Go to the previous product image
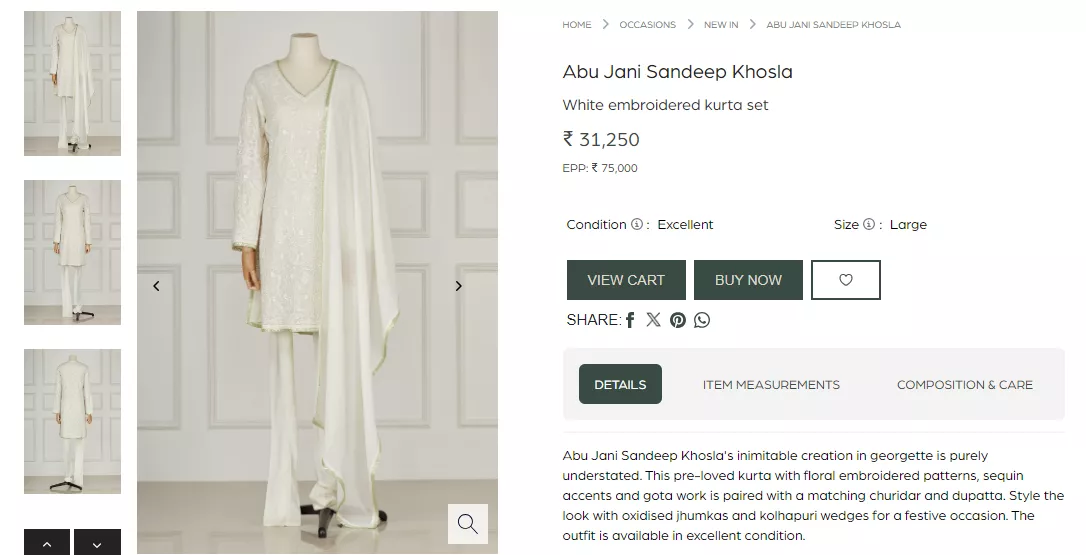1086x555 pixels. pyautogui.click(x=156, y=286)
